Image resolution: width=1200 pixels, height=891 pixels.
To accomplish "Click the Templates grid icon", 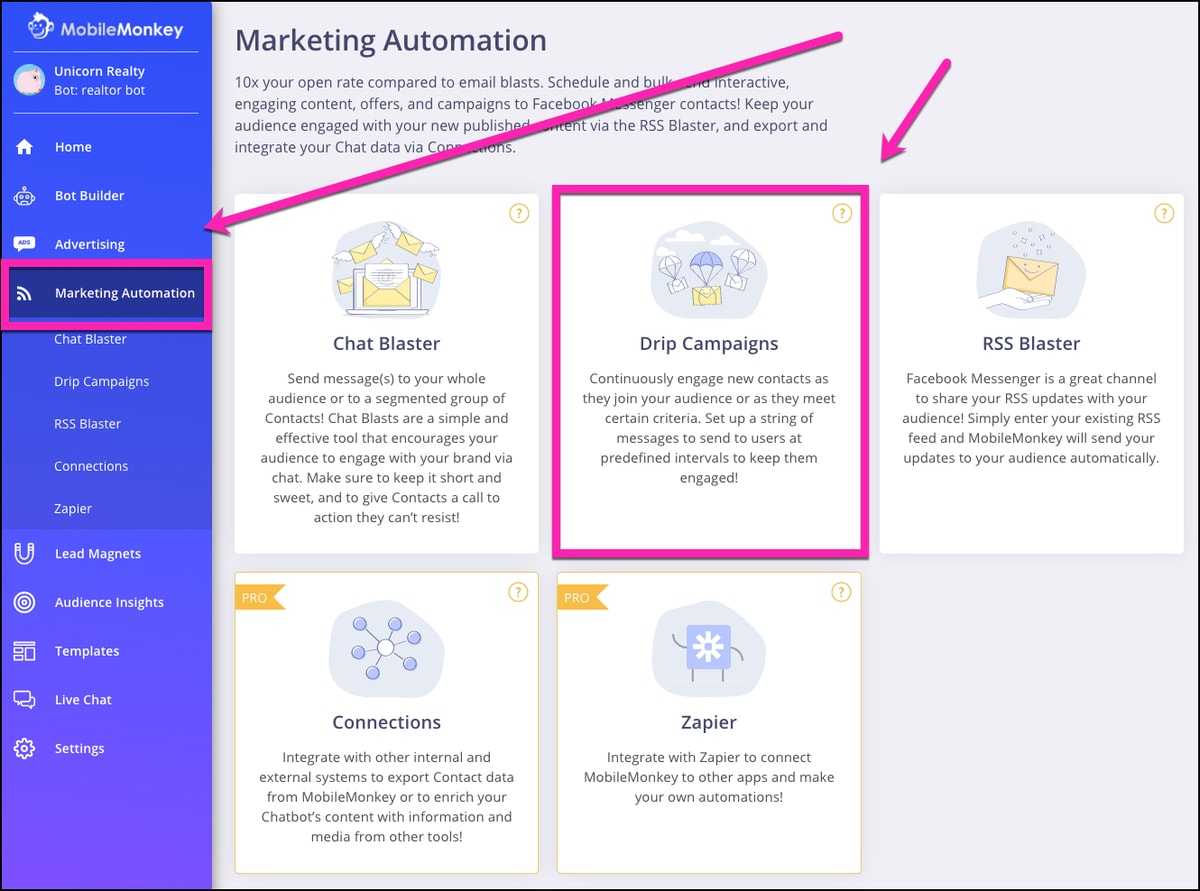I will click(25, 651).
